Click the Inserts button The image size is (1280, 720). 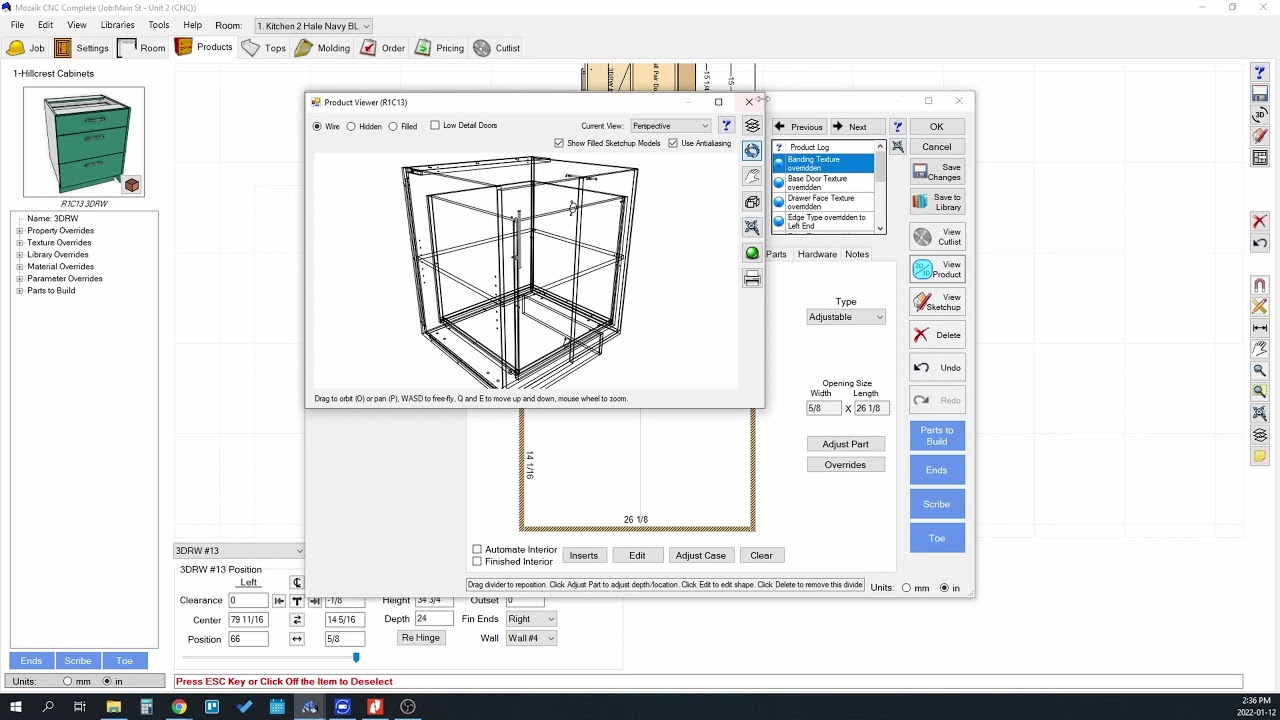584,555
